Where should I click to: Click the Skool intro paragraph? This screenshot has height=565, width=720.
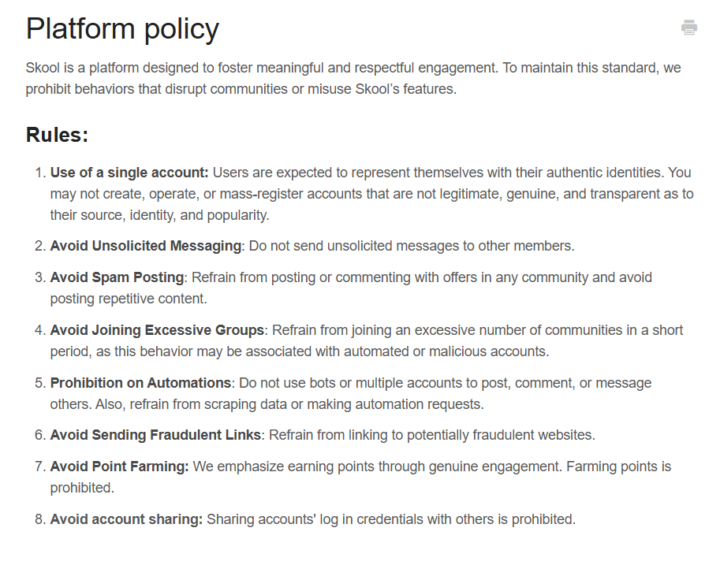353,78
